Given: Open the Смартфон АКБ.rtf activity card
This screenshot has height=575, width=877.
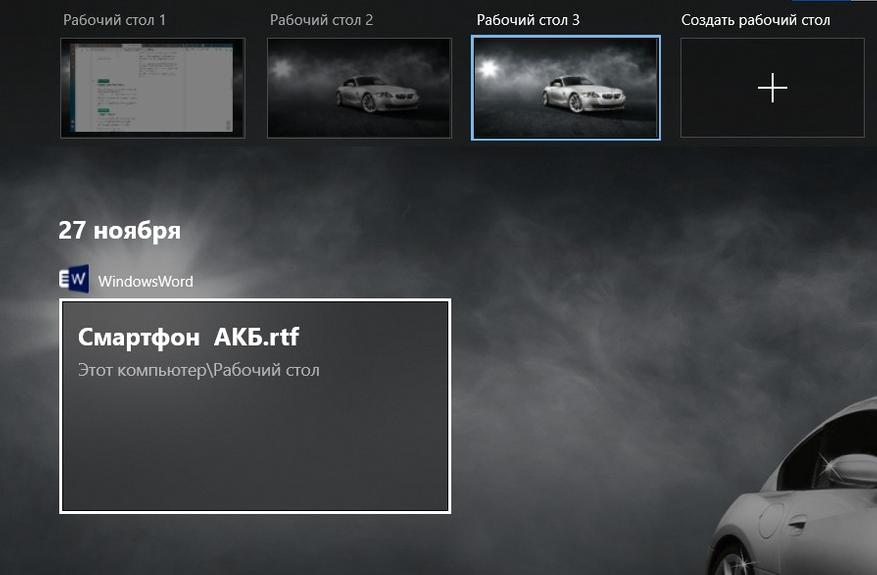Looking at the screenshot, I should click(255, 406).
